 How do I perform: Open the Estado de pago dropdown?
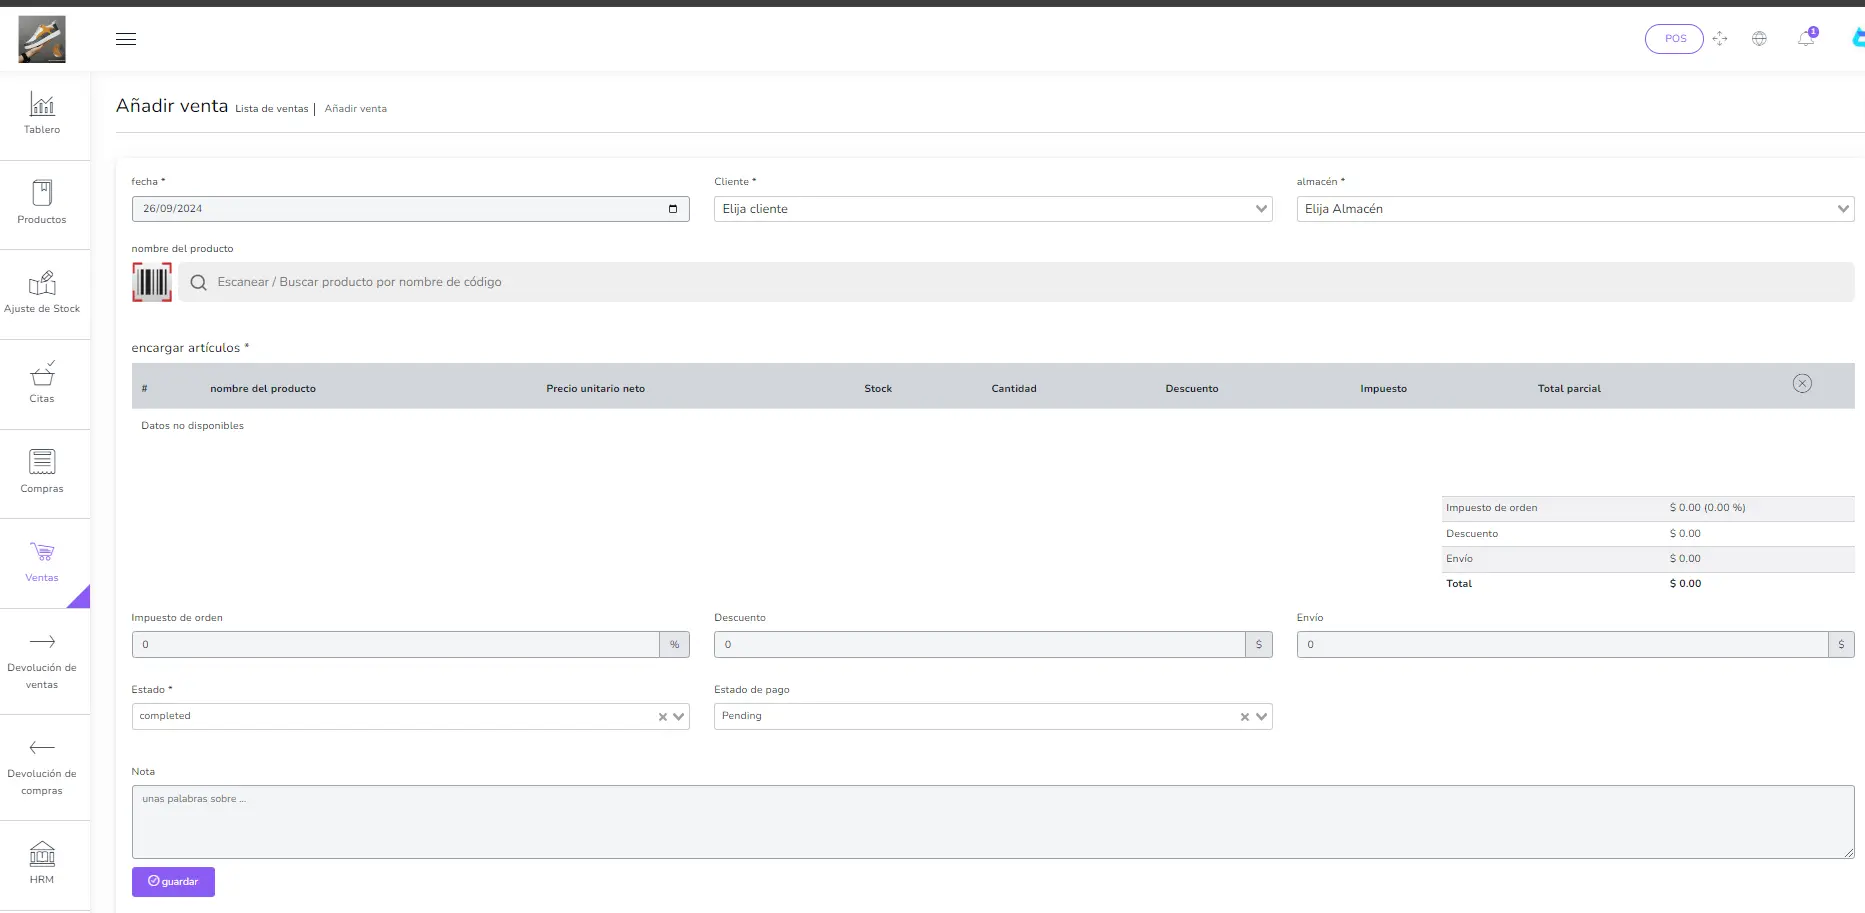tap(1261, 717)
